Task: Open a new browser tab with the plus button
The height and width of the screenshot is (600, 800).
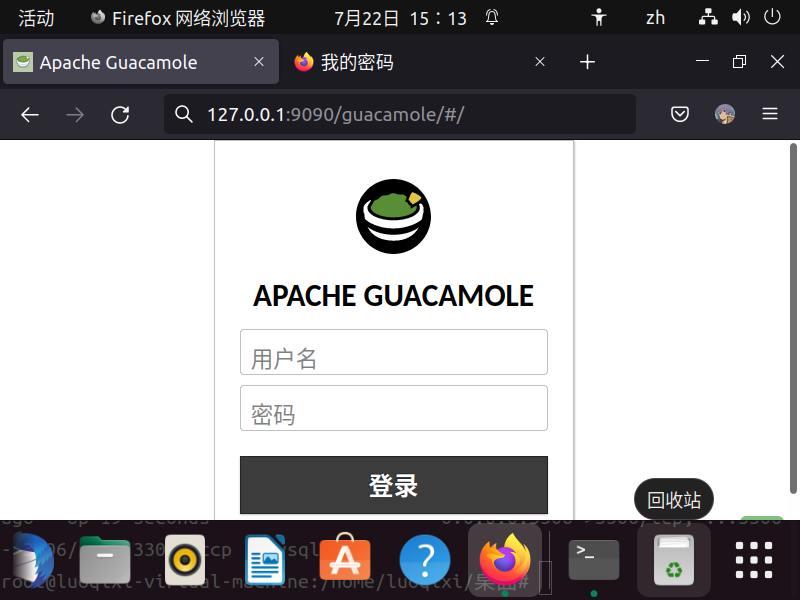Action: tap(587, 61)
